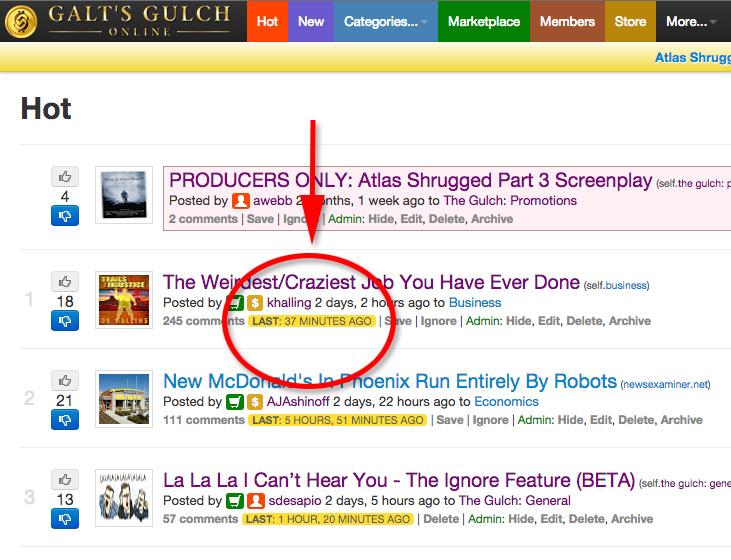Admin Delete The Weirdest/Craziest Job post
This screenshot has height=560, width=731.
585,321
